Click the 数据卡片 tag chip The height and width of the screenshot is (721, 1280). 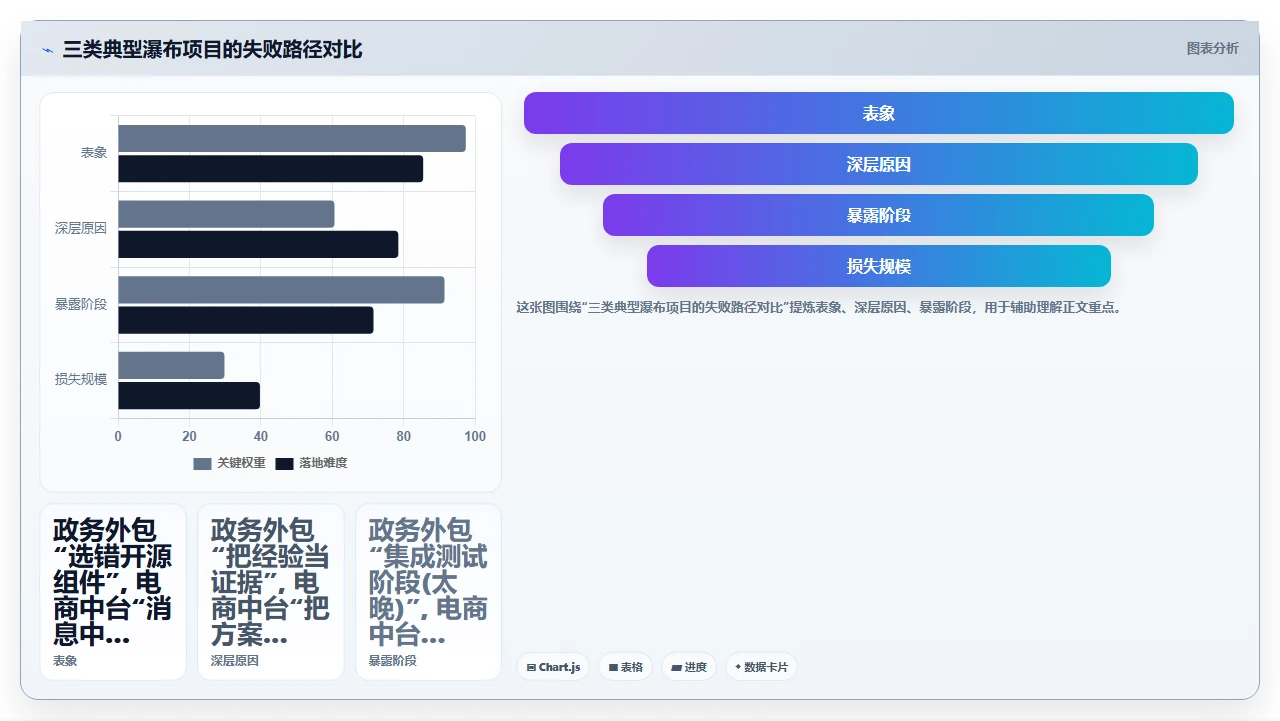pyautogui.click(x=761, y=667)
